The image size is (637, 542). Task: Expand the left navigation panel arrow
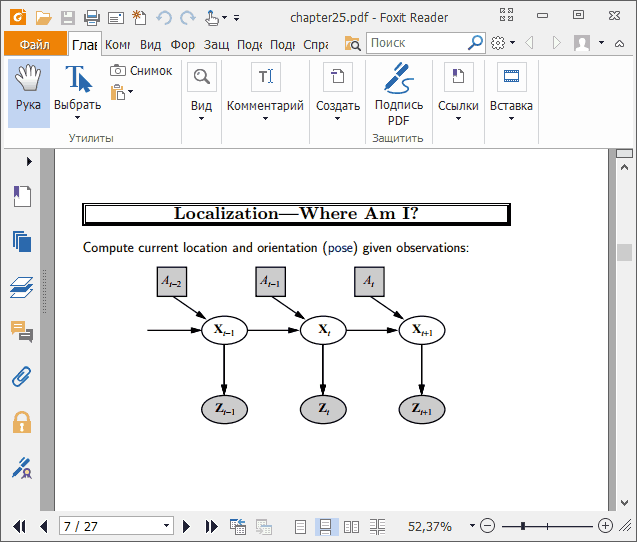pos(29,161)
